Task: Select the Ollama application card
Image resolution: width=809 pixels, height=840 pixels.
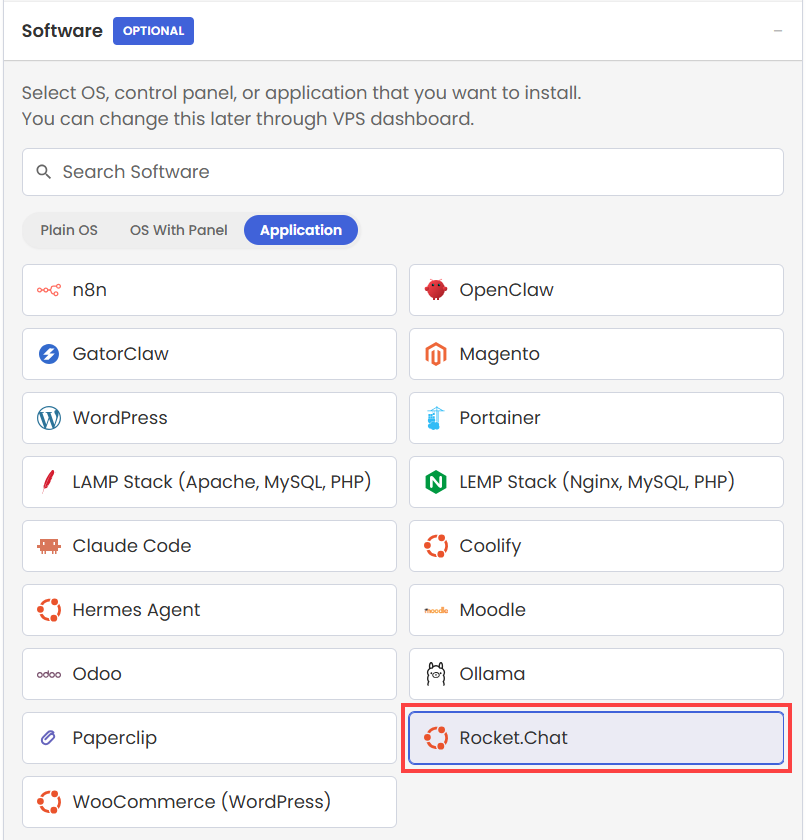Action: pos(596,674)
